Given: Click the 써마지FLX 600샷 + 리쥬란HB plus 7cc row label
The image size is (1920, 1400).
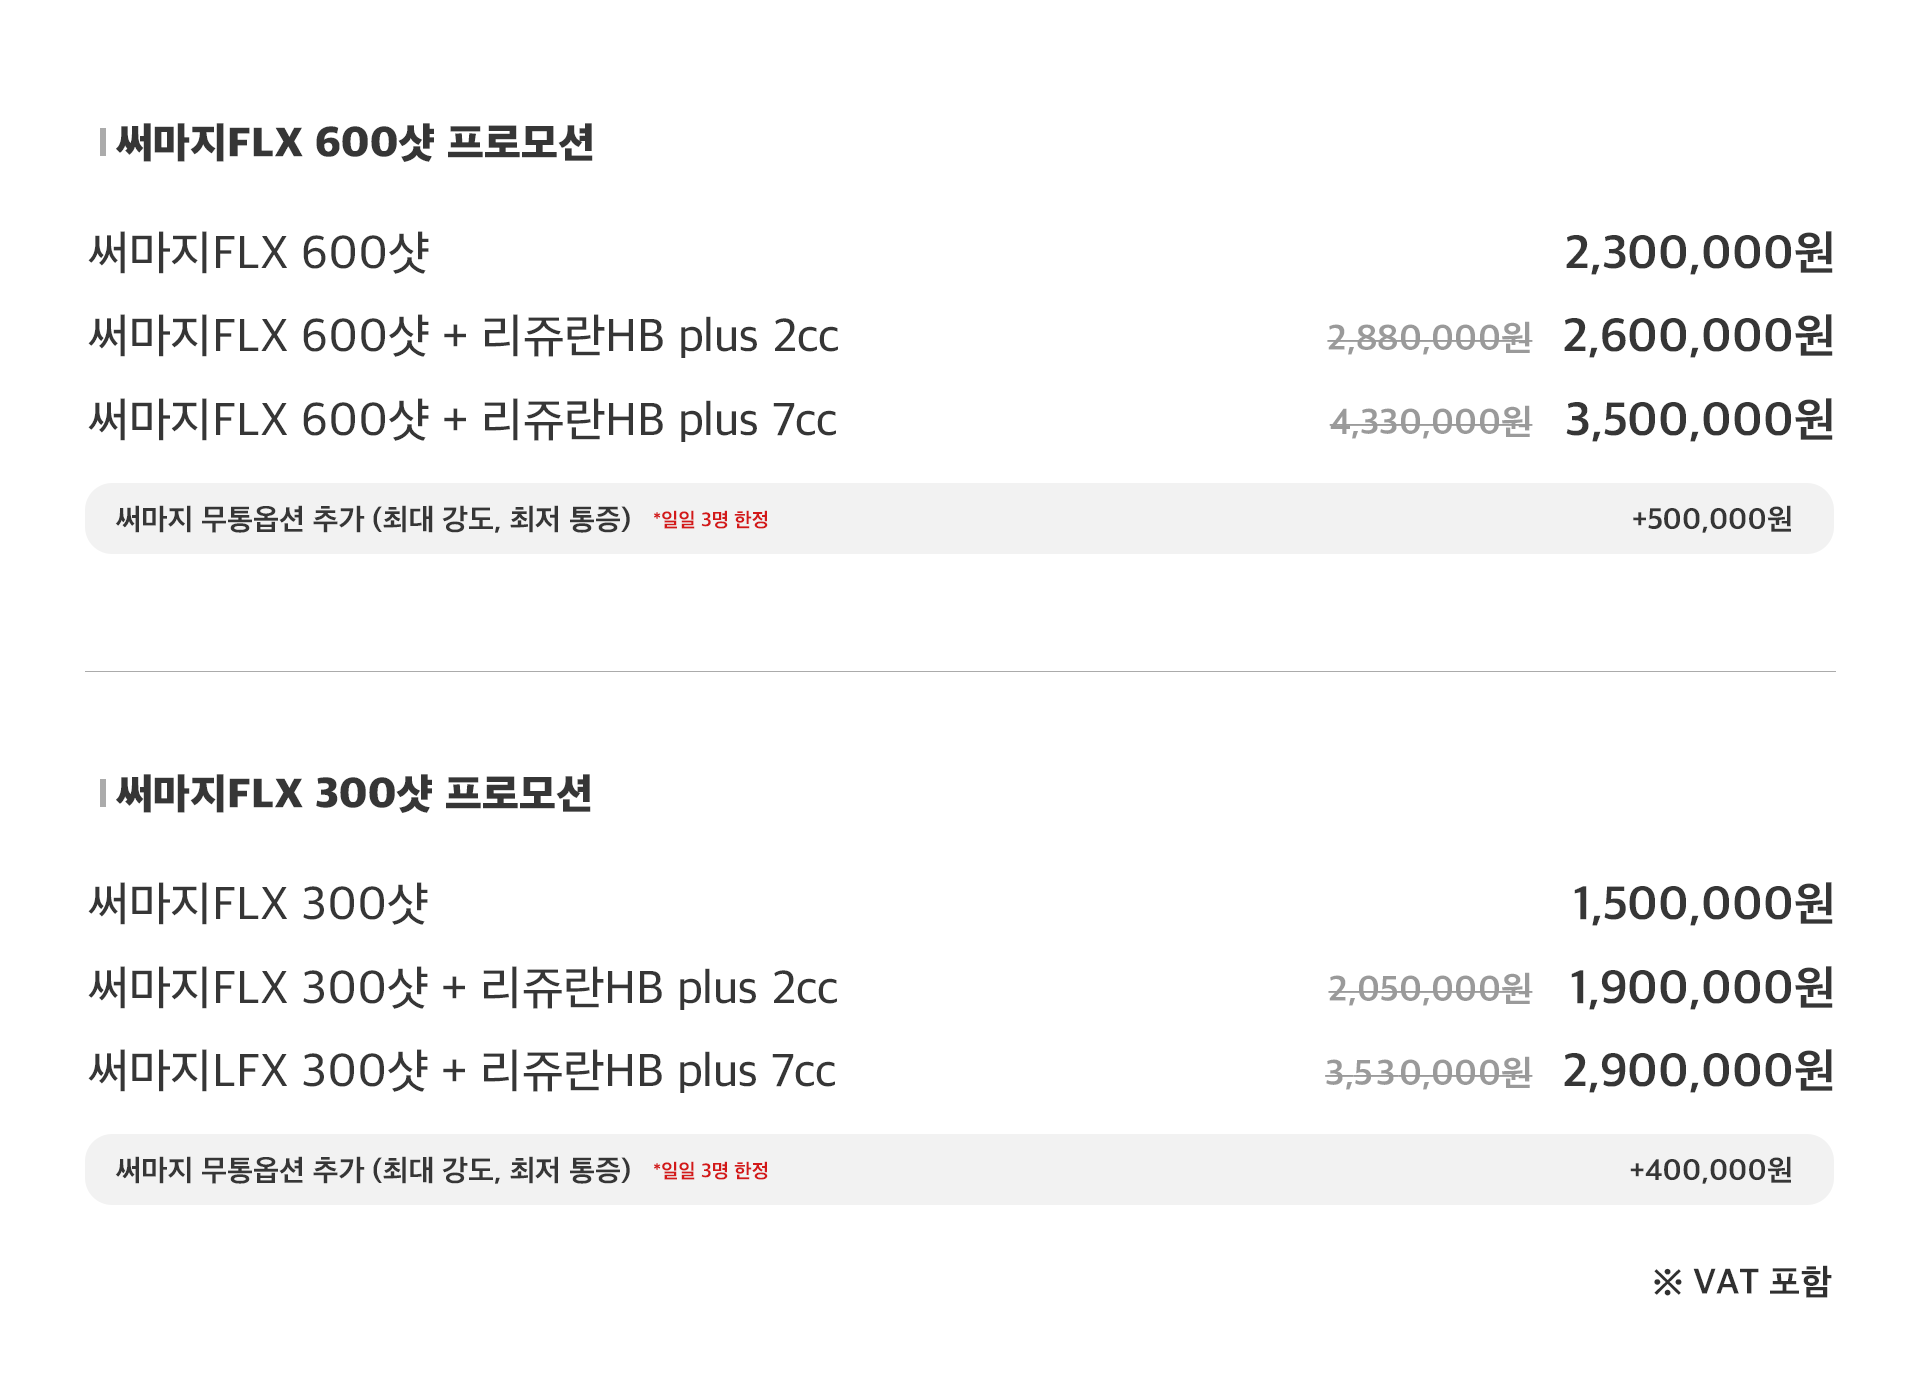Looking at the screenshot, I should coord(462,420).
